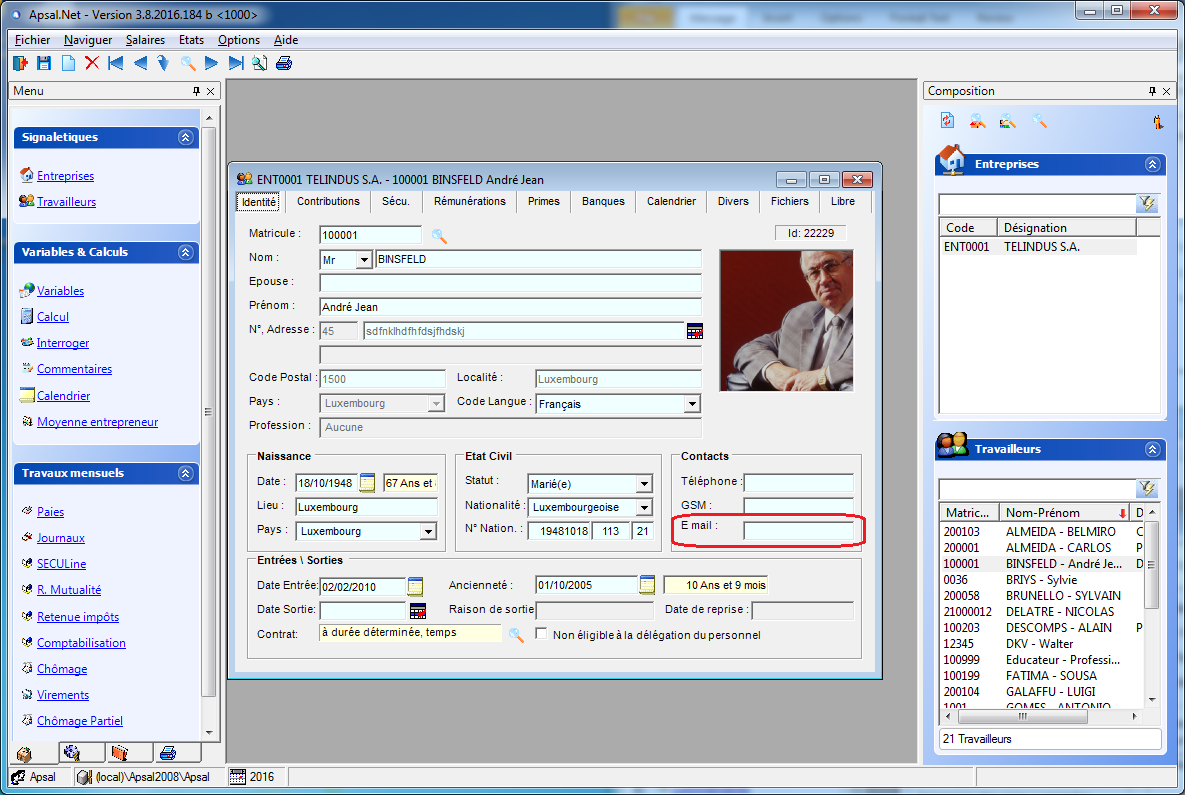Click the Chômage Partiel link

point(80,721)
